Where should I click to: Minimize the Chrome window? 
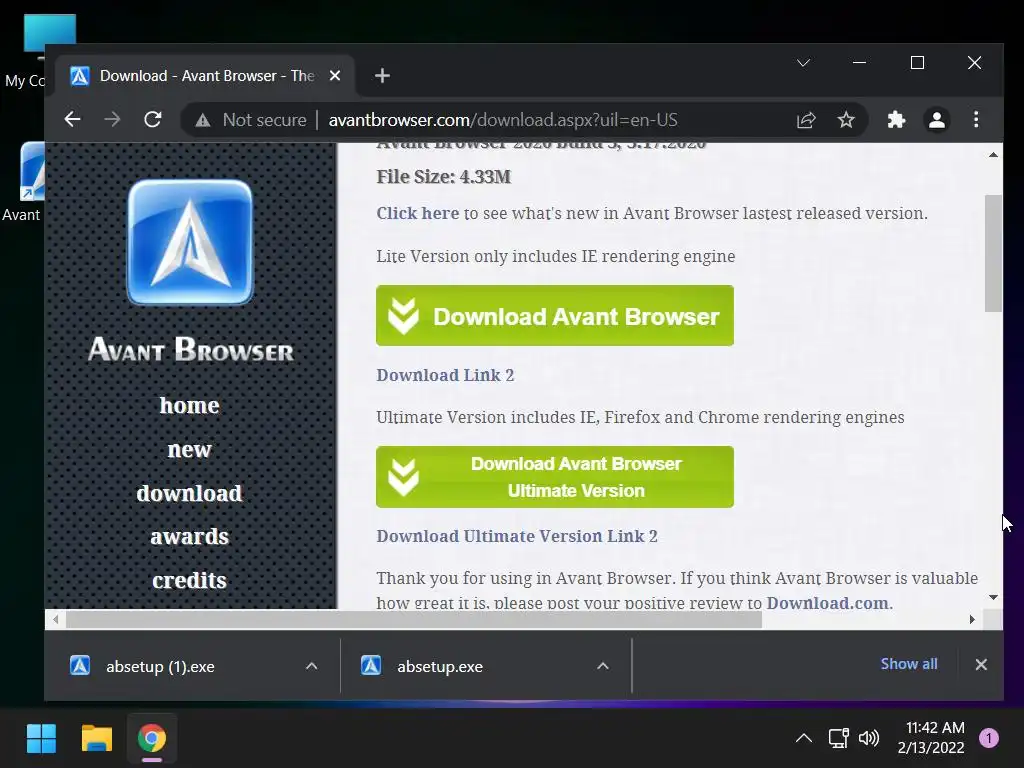(859, 63)
